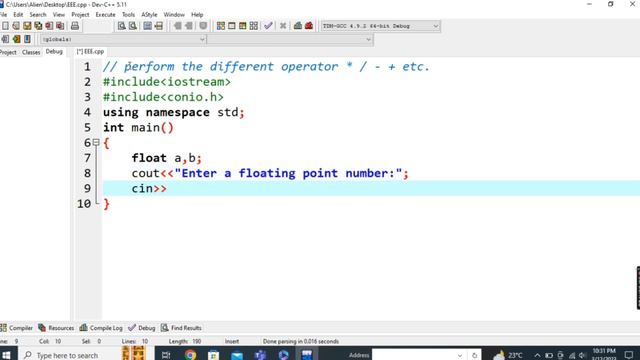
Task: Start debugging with the checkmark icon
Action: 268,26
